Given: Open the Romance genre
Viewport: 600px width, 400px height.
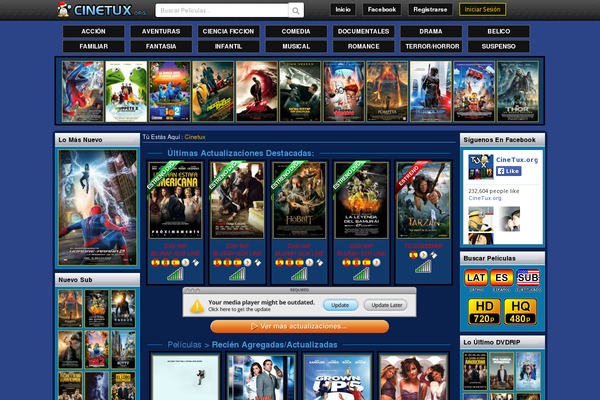Looking at the screenshot, I should 364,46.
